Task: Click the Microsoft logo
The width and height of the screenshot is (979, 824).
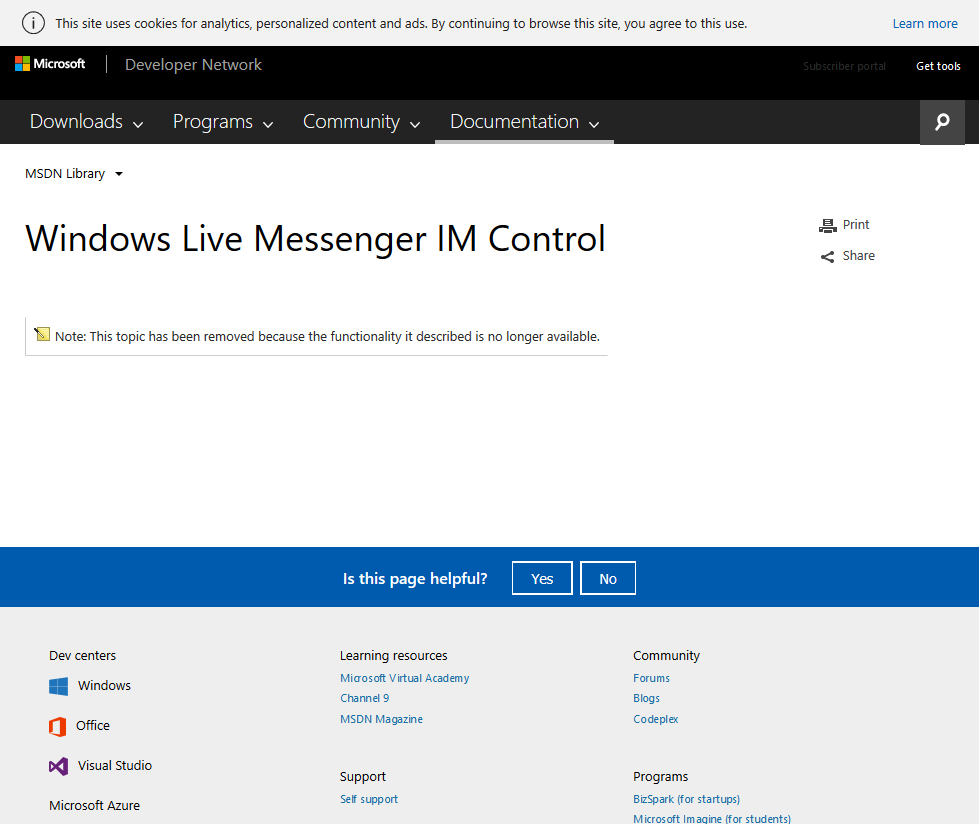Action: click(50, 64)
